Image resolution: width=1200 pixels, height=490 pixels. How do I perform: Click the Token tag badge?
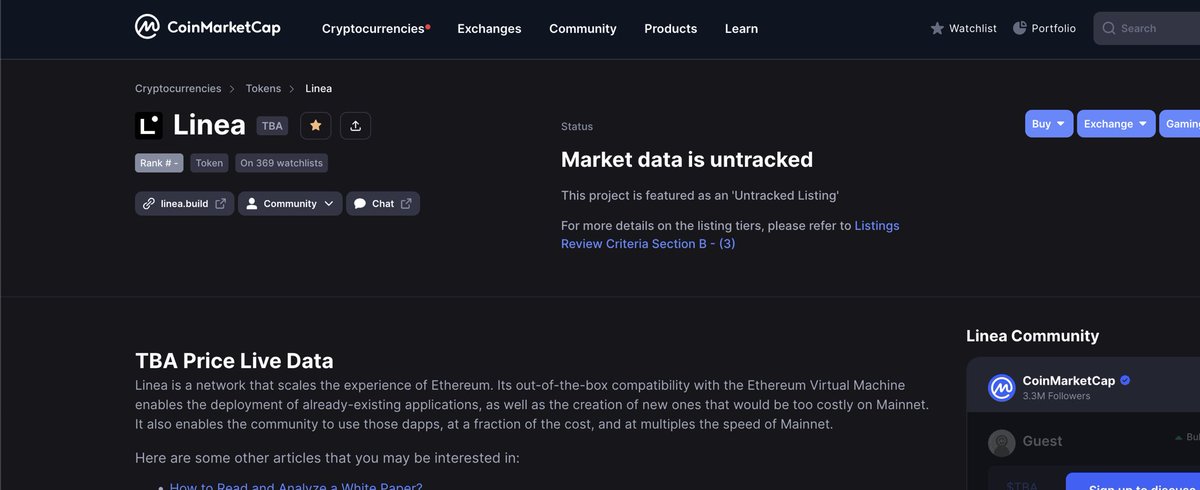pos(210,163)
